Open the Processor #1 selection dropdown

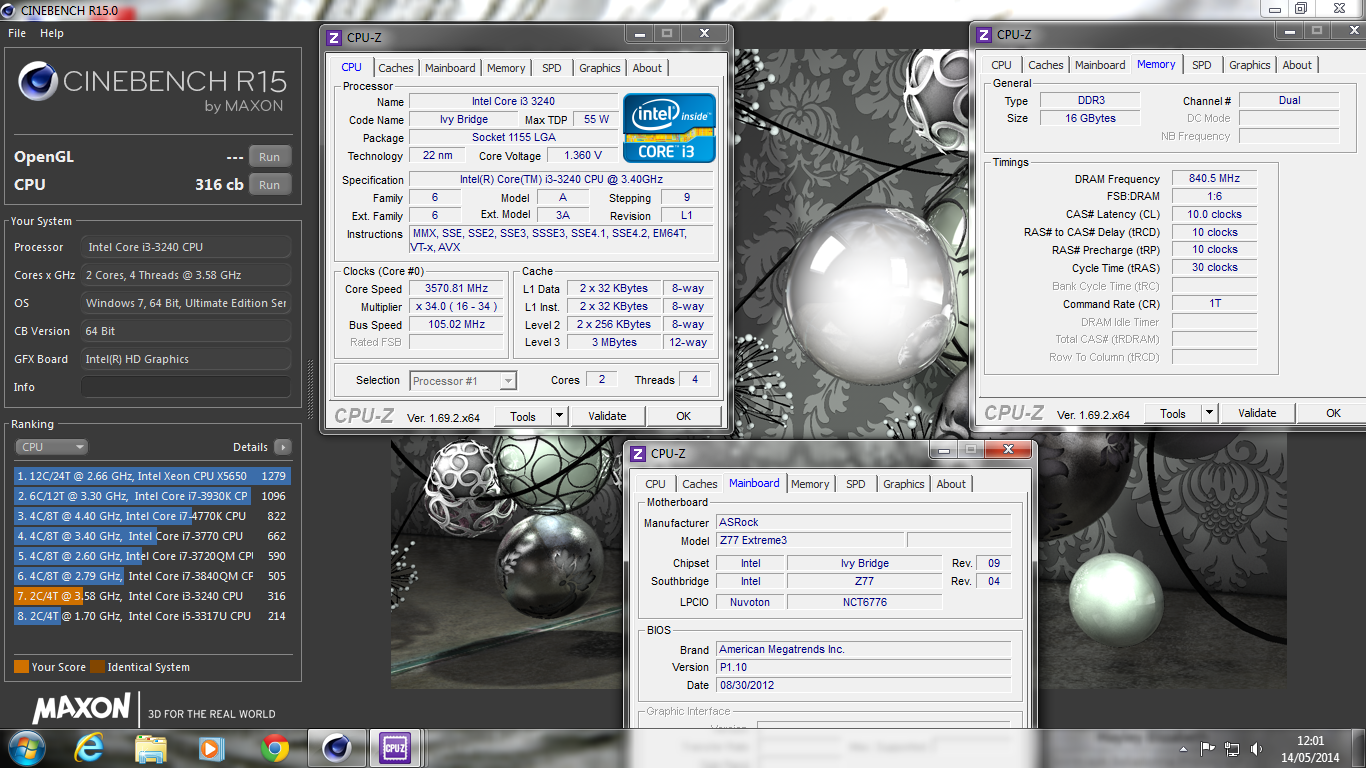click(463, 380)
